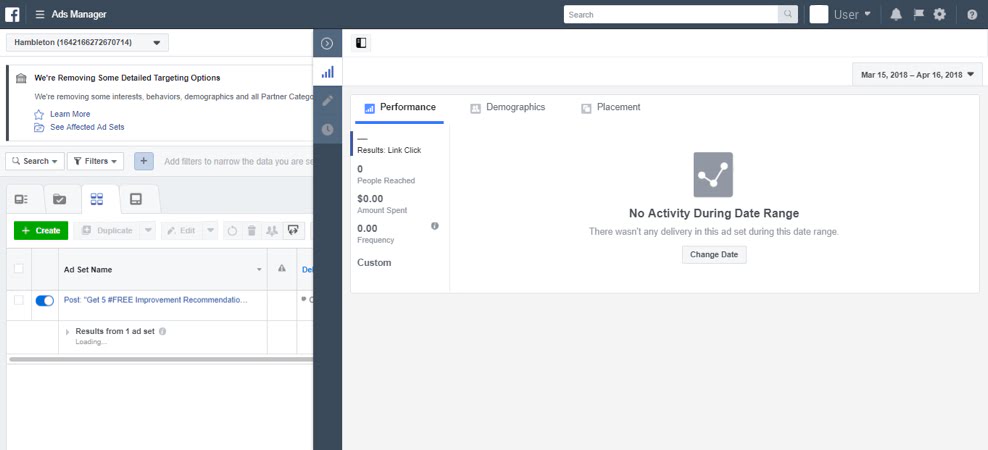This screenshot has height=450, width=988.
Task: Click the trash delete toolbar icon
Action: pyautogui.click(x=251, y=231)
